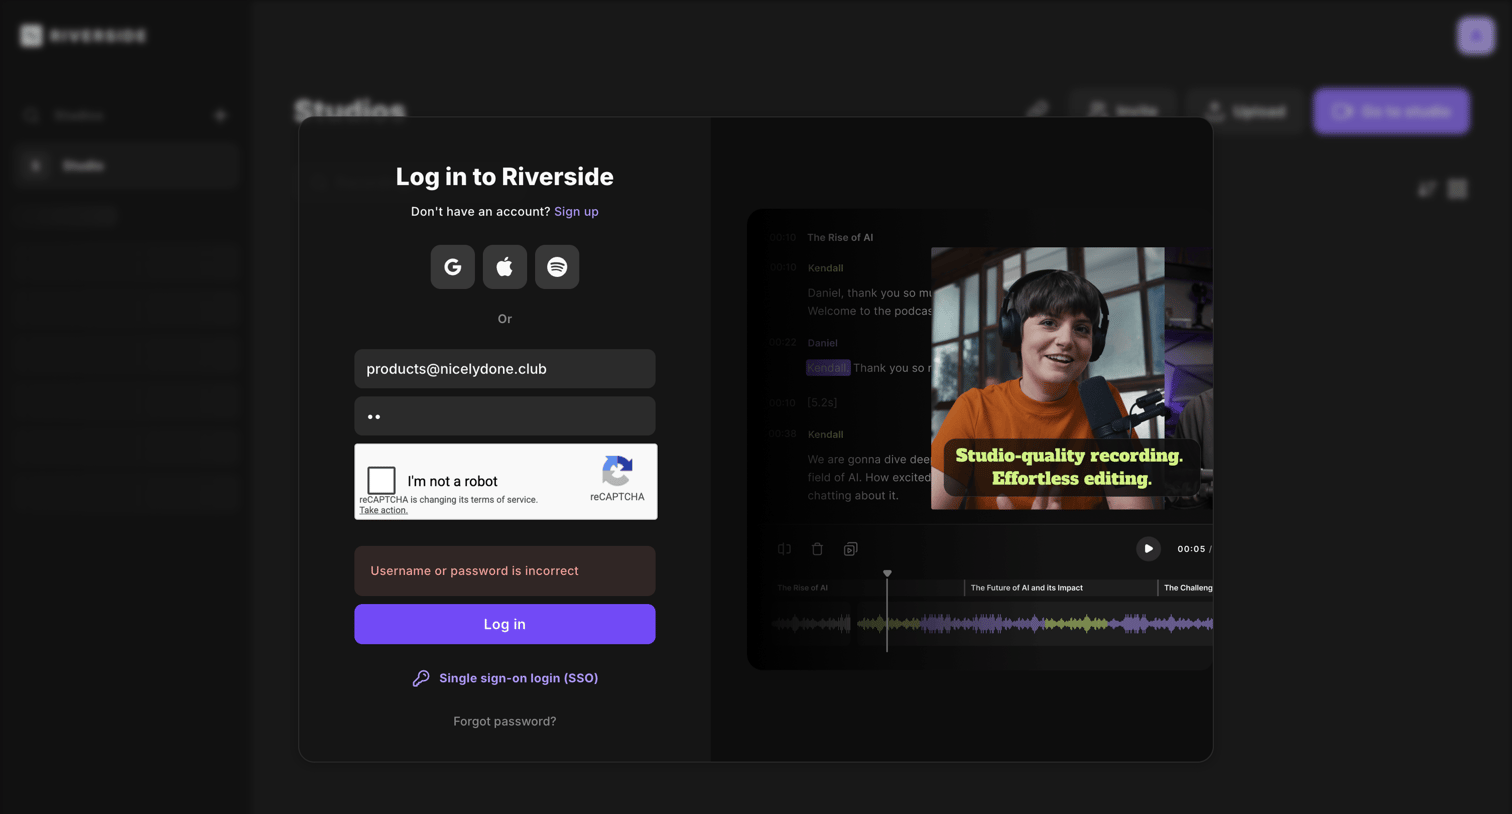
Task: Click the Upload button in background page
Action: coord(1246,111)
